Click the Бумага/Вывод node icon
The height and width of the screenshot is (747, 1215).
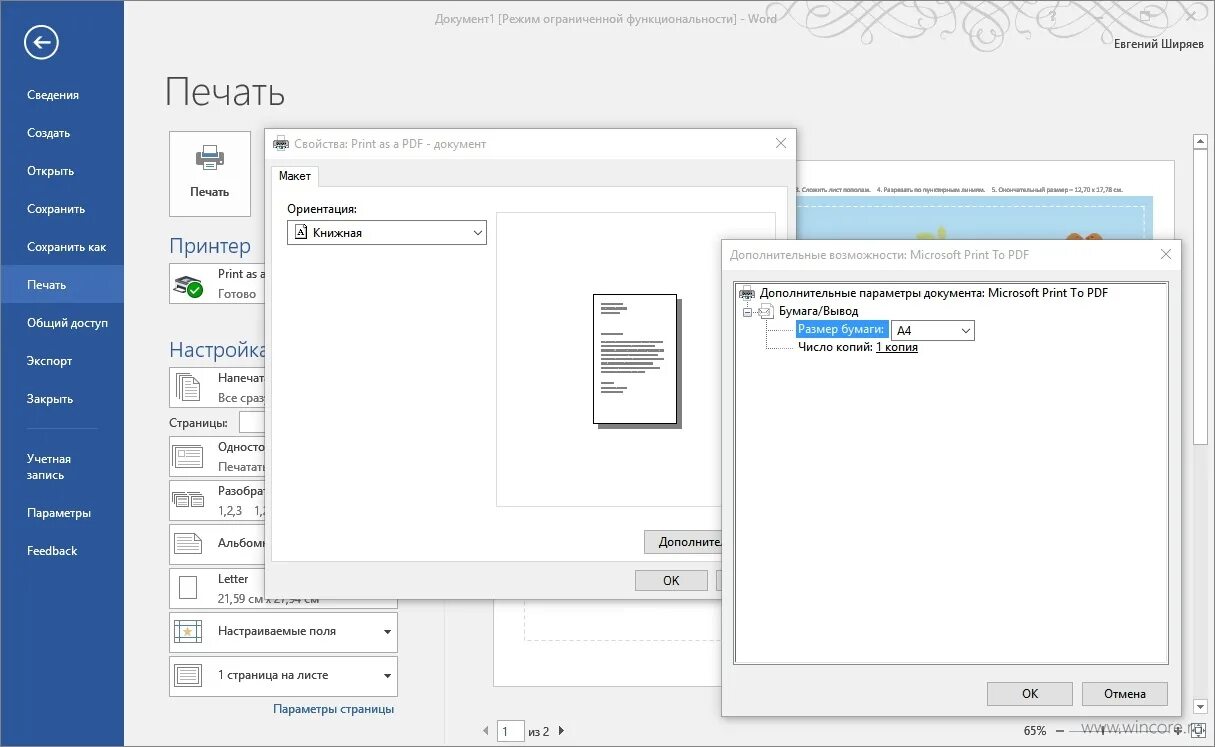[766, 311]
